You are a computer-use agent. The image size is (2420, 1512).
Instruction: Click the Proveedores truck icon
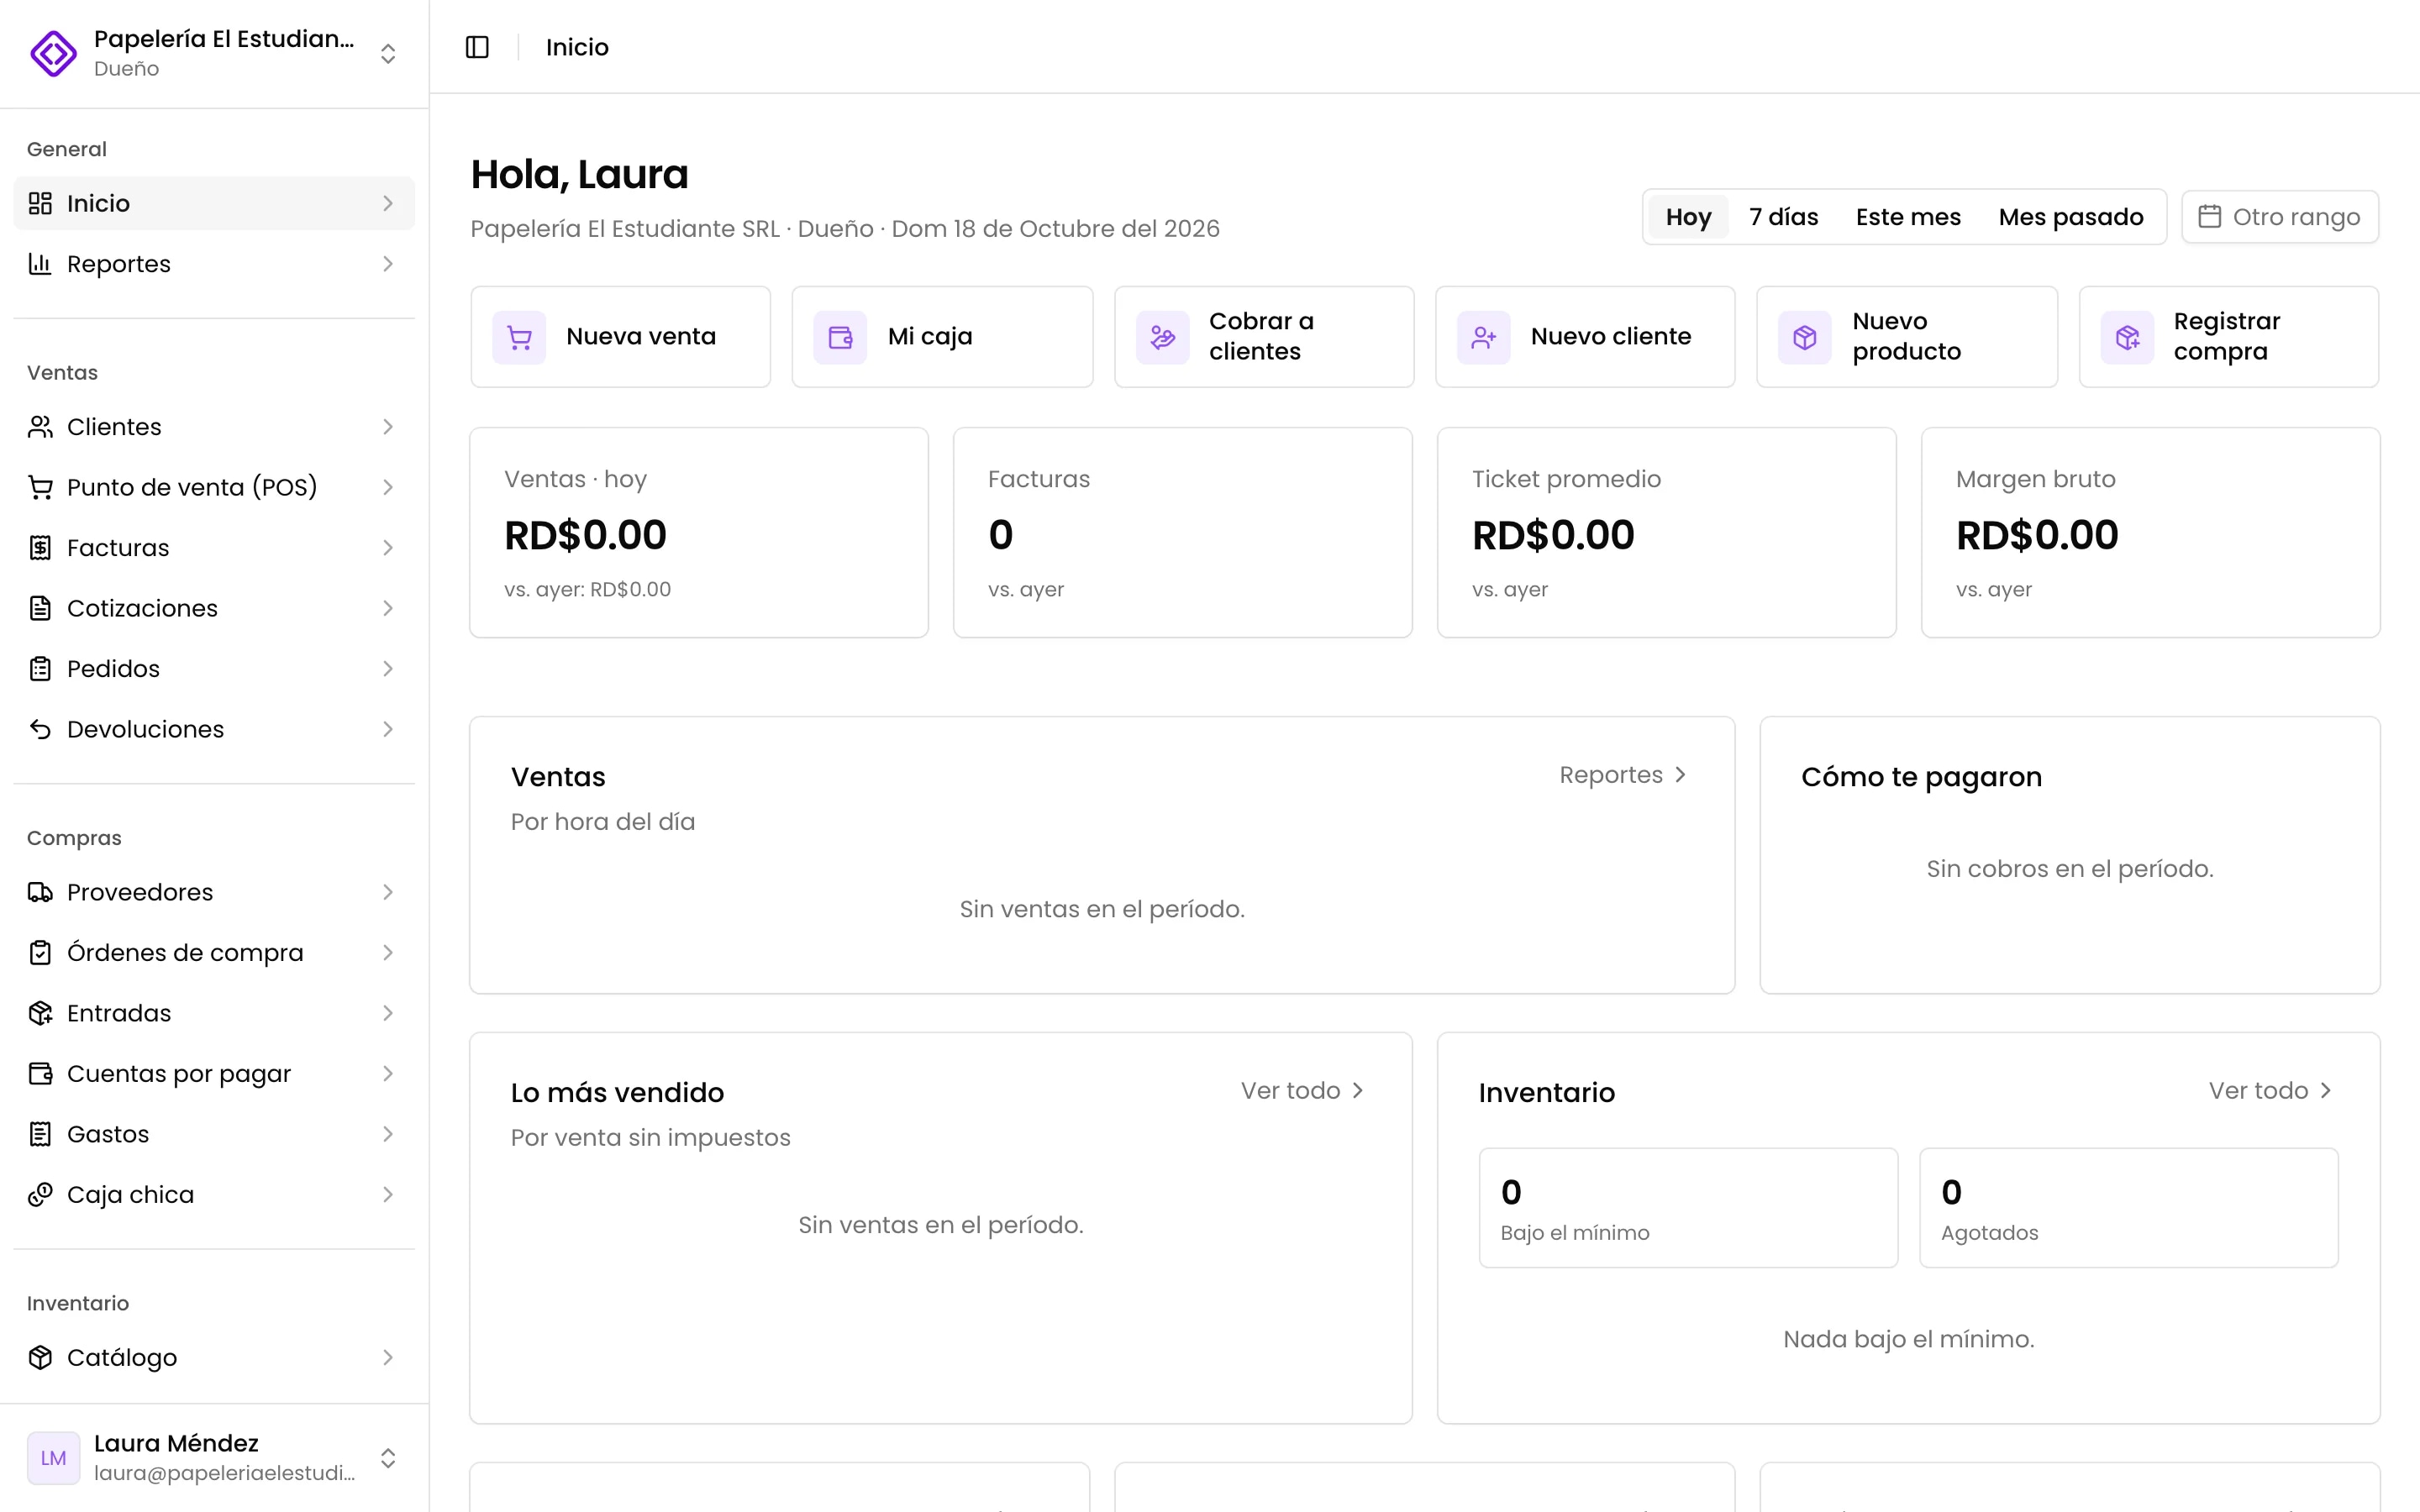coord(40,892)
